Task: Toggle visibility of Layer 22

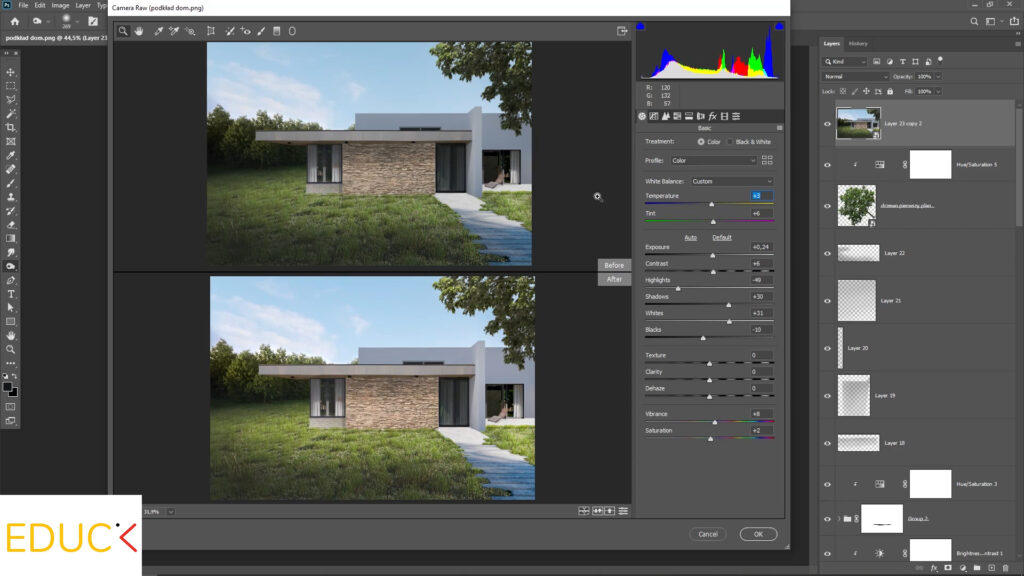Action: pos(827,253)
